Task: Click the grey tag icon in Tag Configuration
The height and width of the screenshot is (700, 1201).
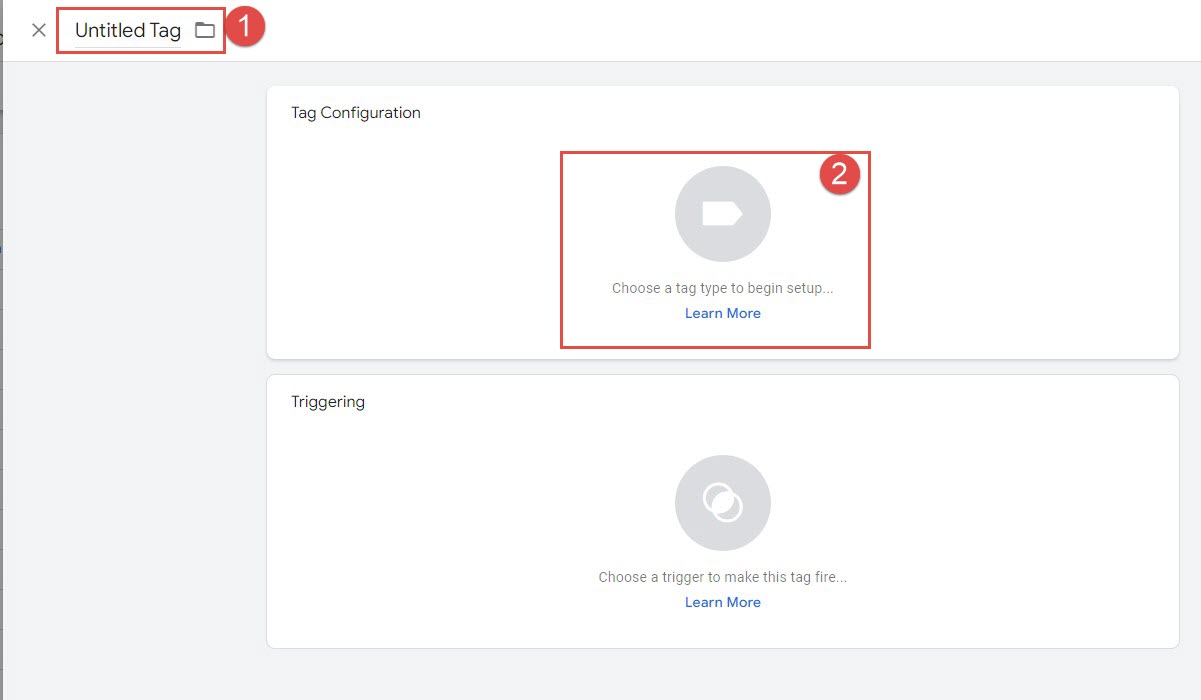Action: [x=722, y=214]
